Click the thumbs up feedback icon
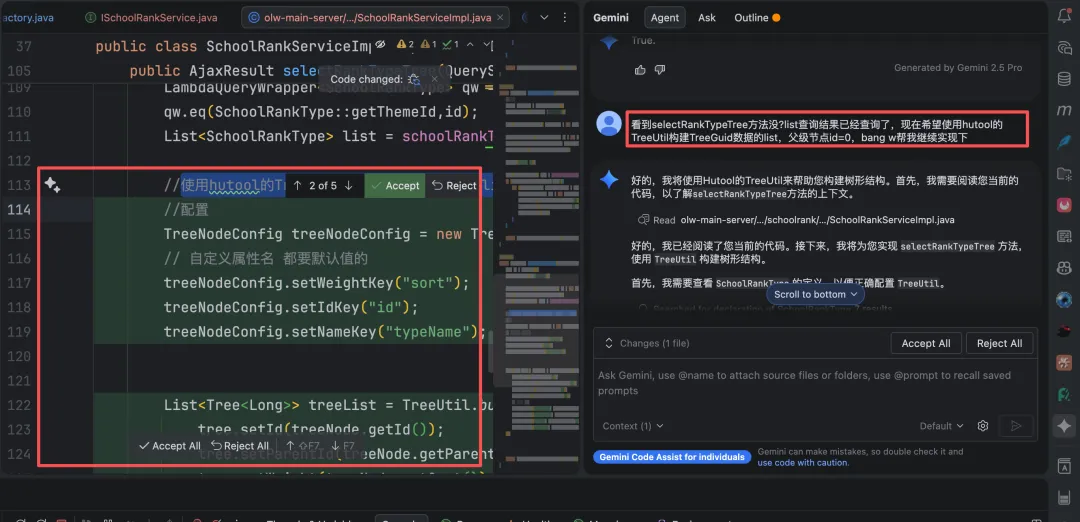The image size is (1080, 522). pyautogui.click(x=641, y=70)
